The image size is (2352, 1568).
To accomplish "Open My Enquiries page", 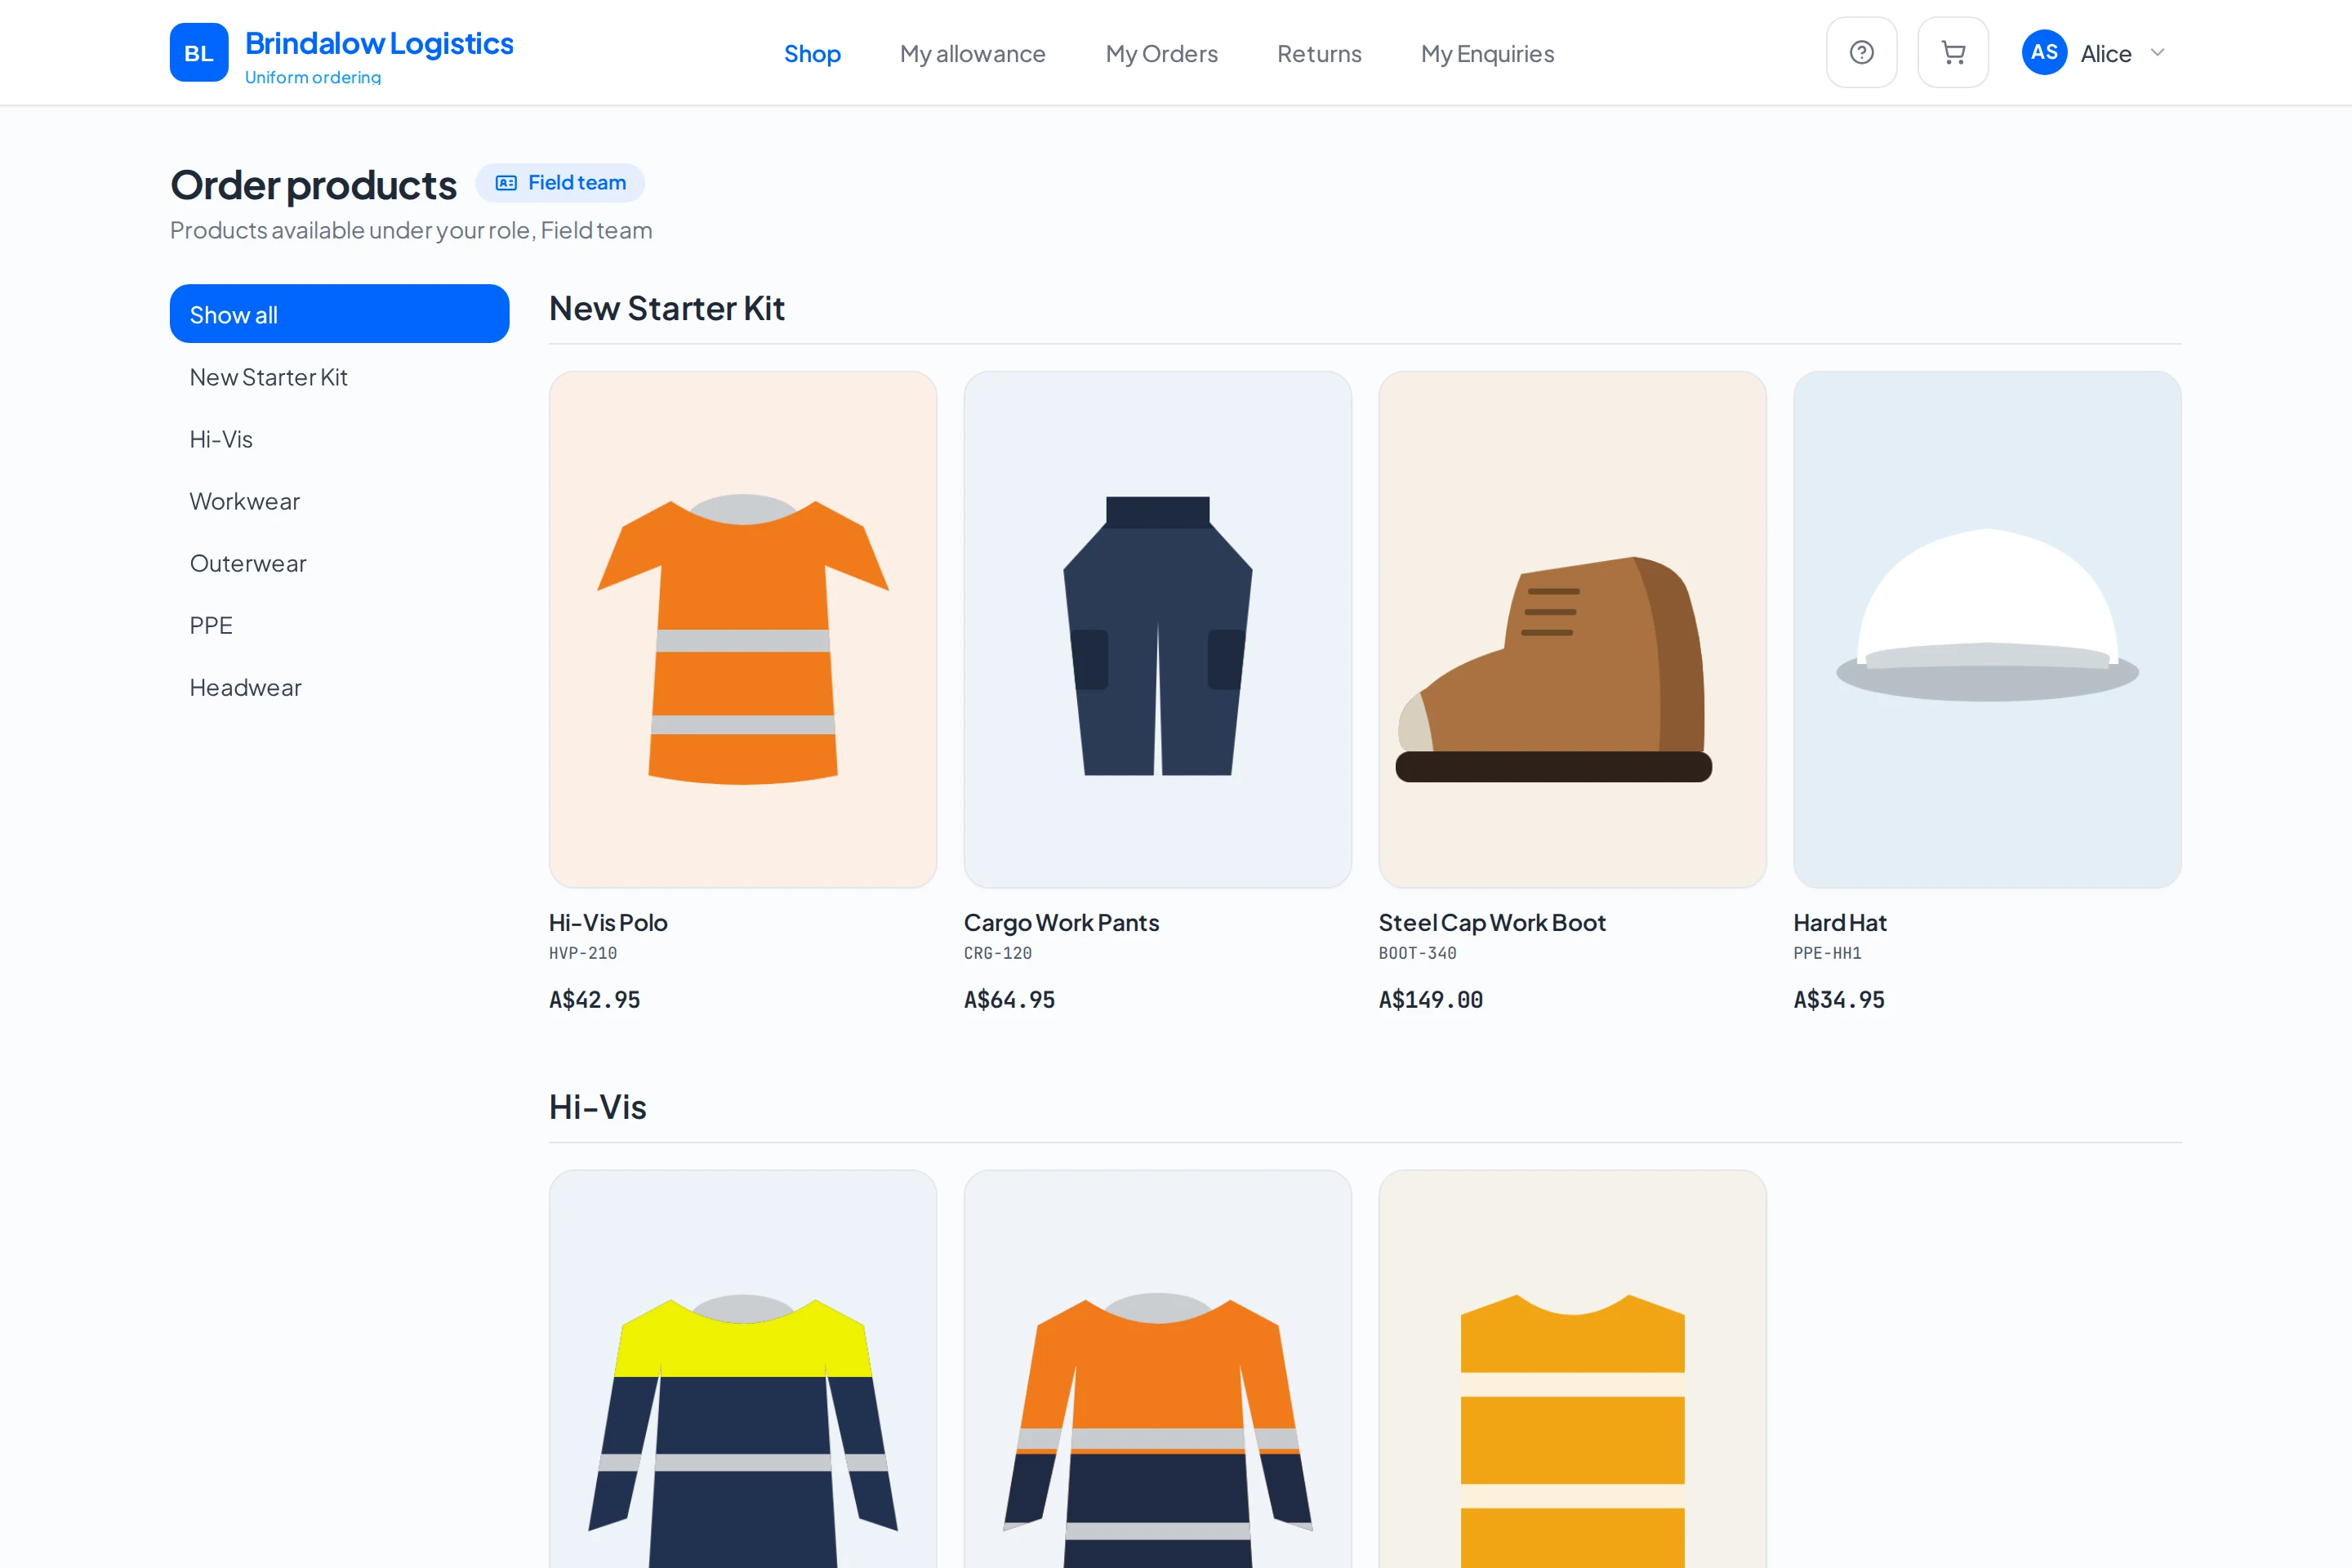I will (1487, 53).
